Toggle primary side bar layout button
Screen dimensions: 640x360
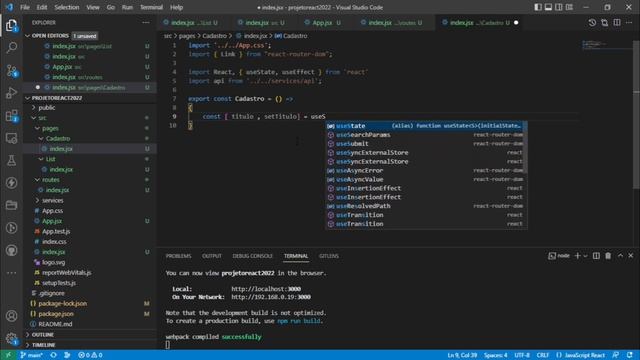(x=538, y=7)
